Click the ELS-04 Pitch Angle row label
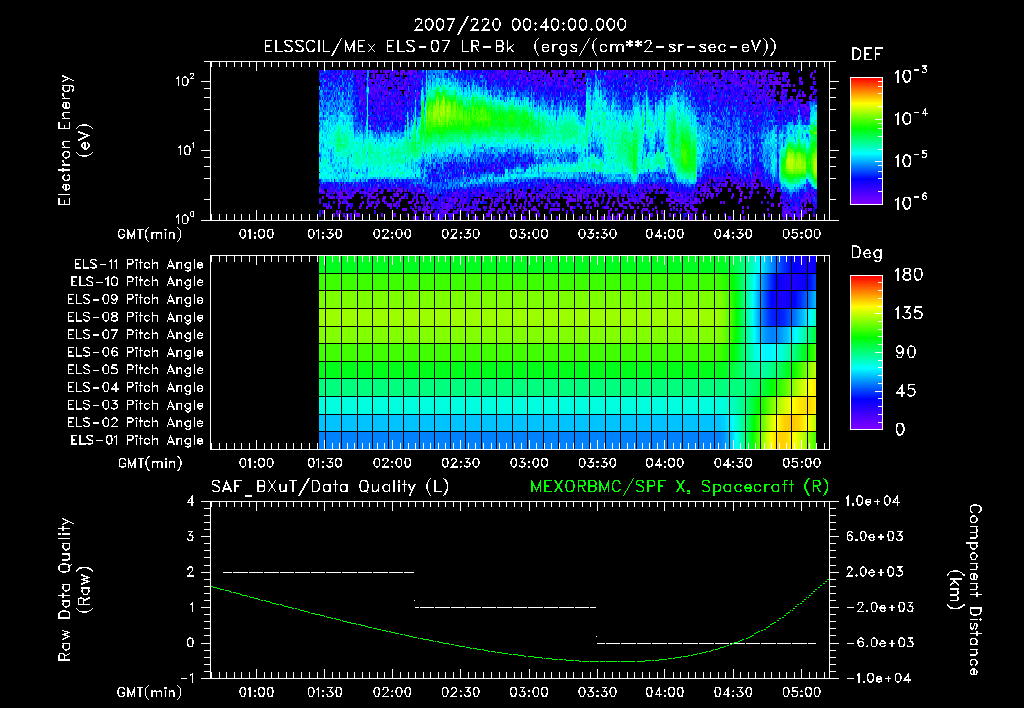Viewport: 1024px width, 708px height. pyautogui.click(x=135, y=388)
